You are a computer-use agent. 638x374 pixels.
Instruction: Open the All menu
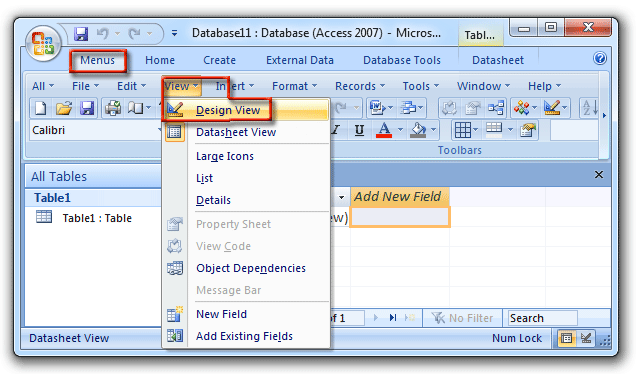click(43, 86)
